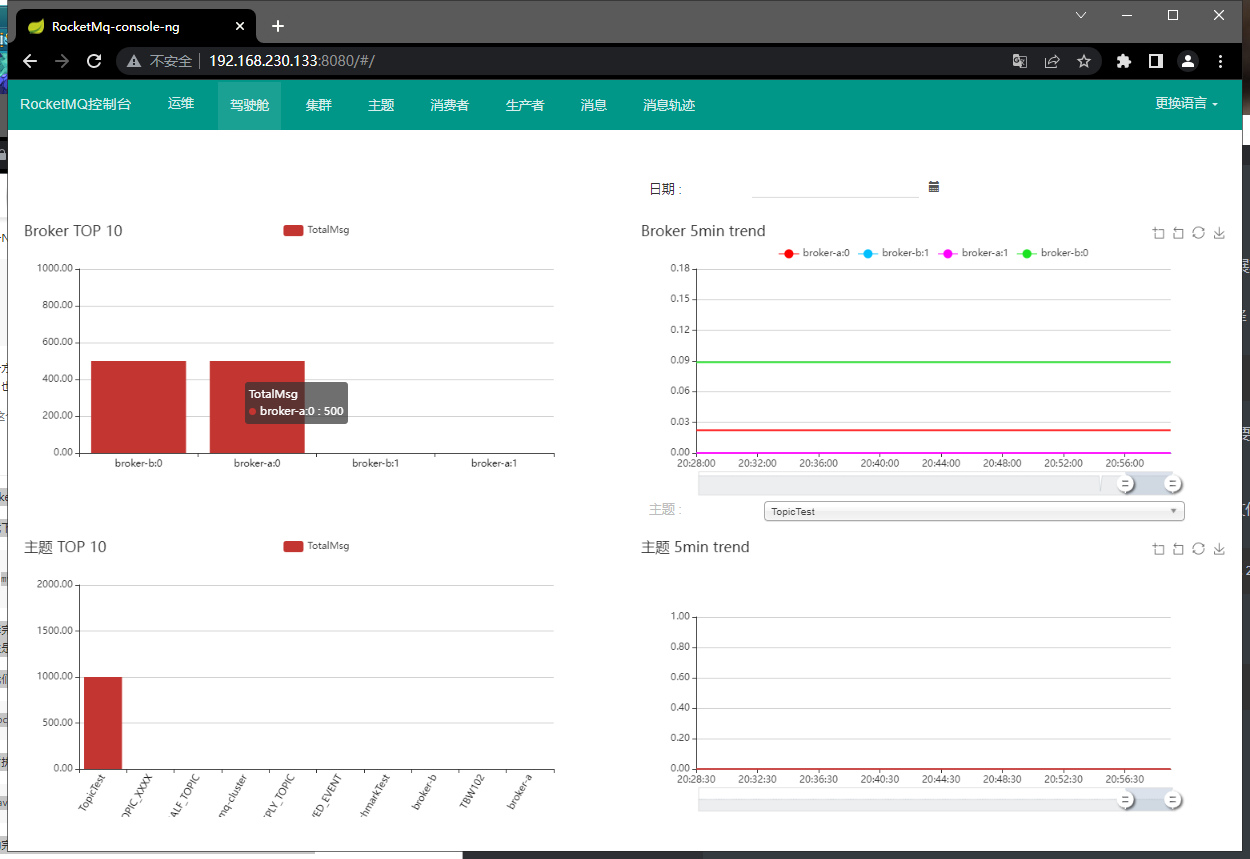Open the Chrome three-dot menu

pyautogui.click(x=1220, y=61)
